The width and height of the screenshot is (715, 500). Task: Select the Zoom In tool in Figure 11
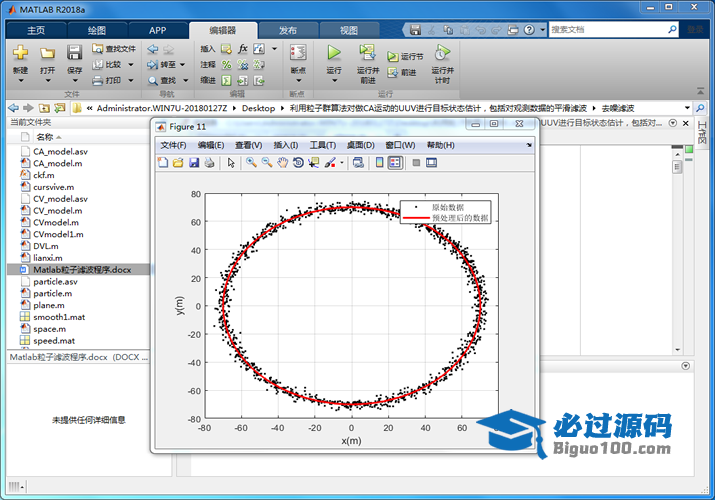[251, 162]
